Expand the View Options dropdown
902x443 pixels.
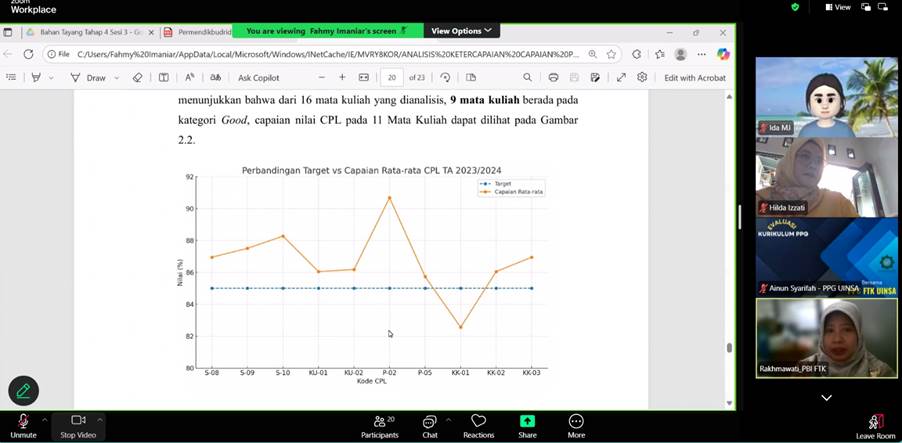pyautogui.click(x=461, y=31)
